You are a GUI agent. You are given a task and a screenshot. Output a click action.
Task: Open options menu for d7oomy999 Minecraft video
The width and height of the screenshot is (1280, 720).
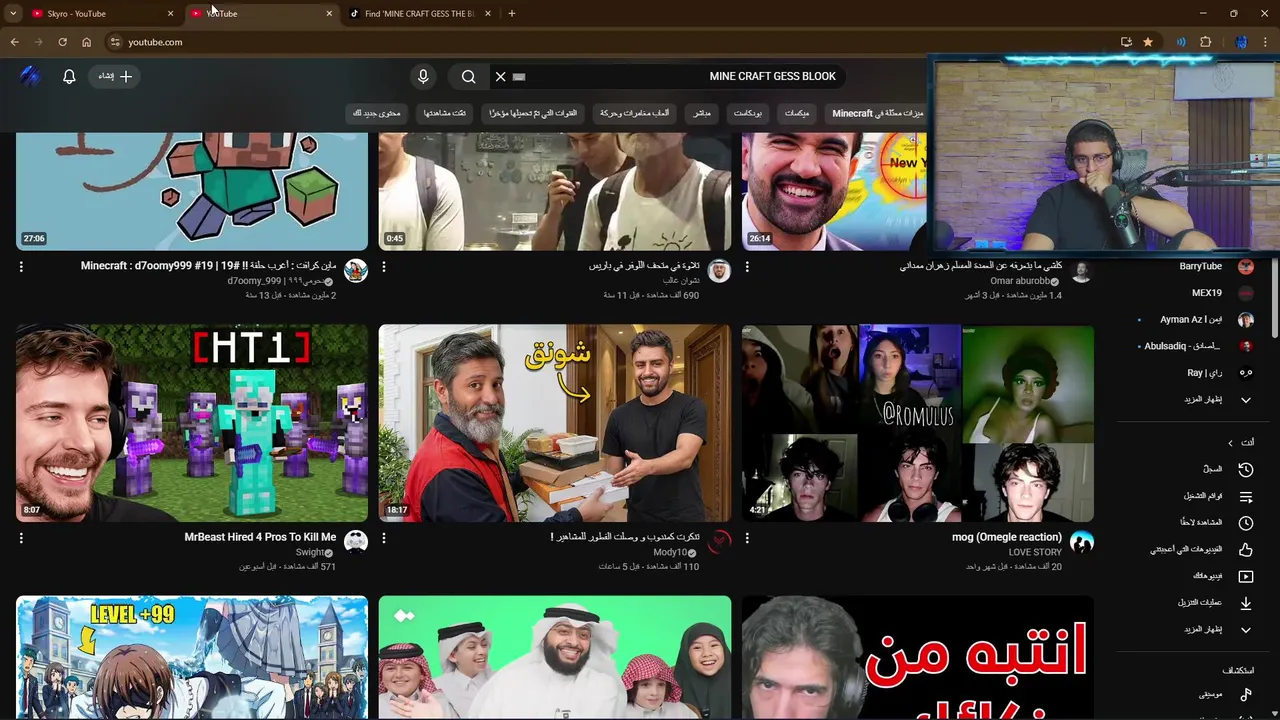click(x=21, y=267)
